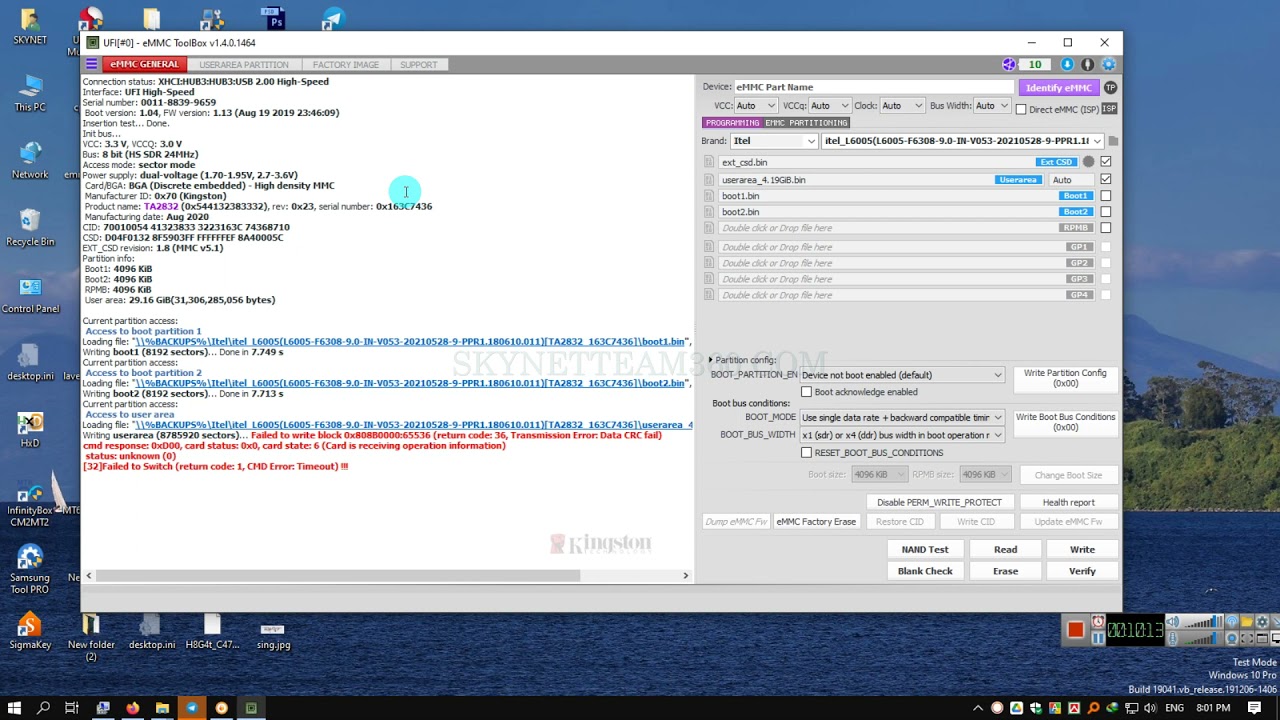Click the file icon beside userarea_4.19GiB.bin
This screenshot has width=1280, height=720.
[709, 180]
